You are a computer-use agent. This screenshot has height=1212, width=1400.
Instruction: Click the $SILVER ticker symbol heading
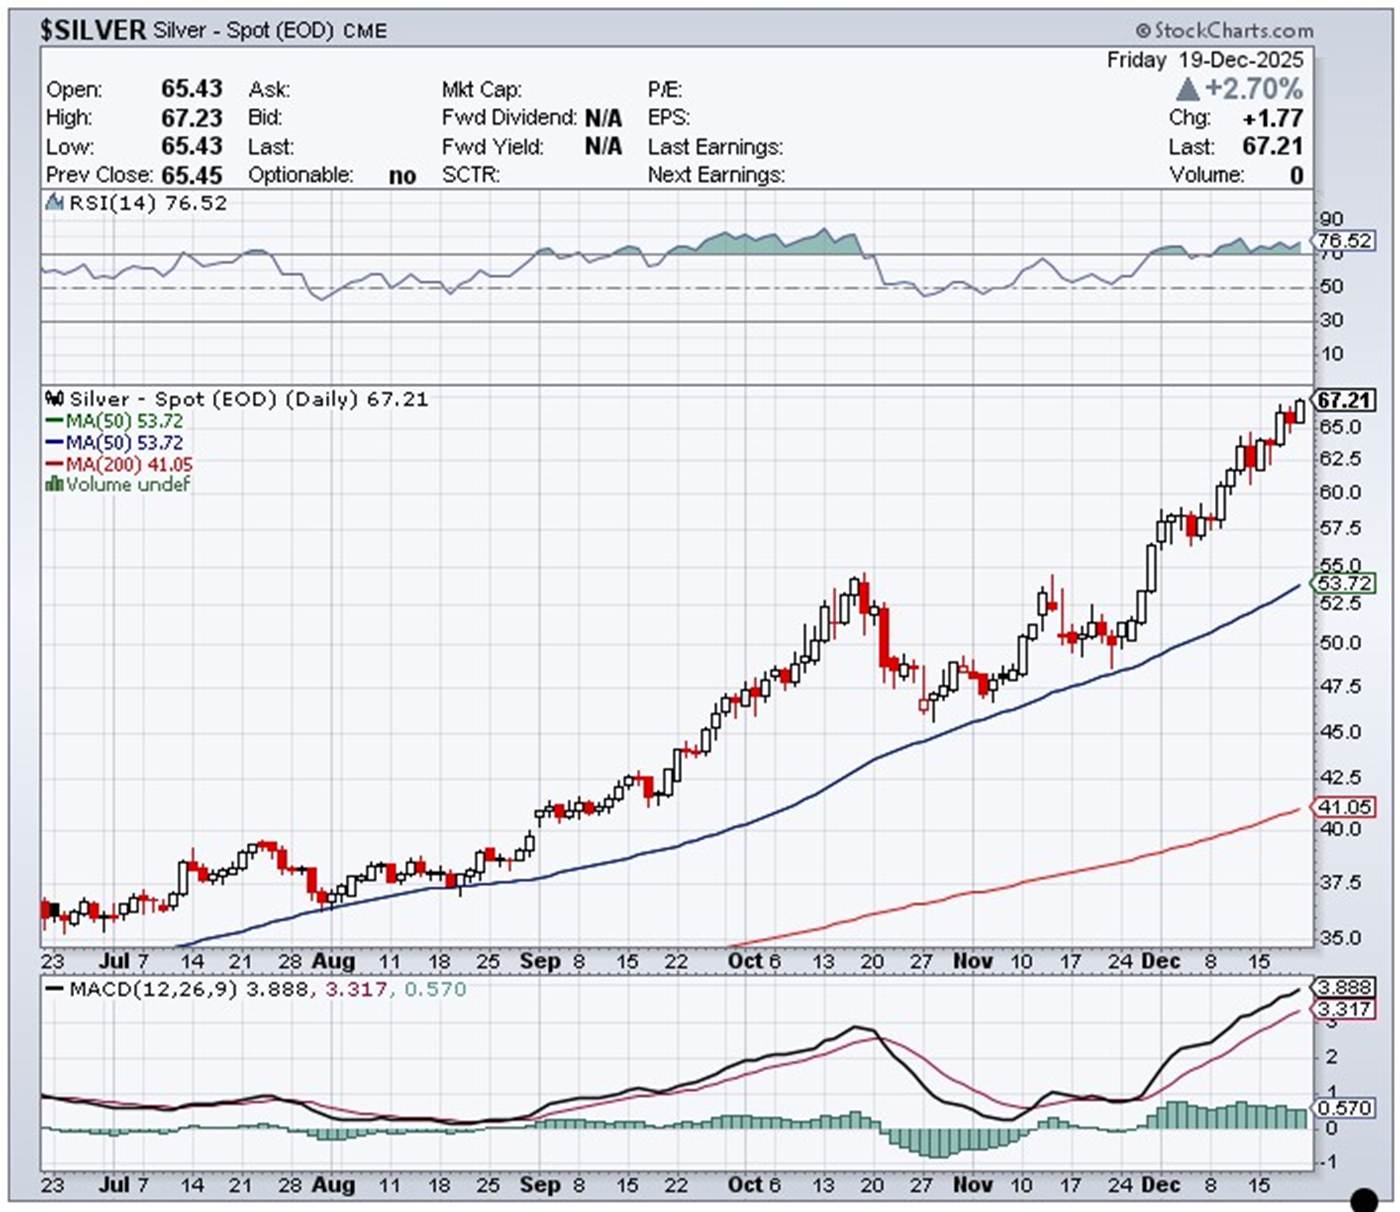pyautogui.click(x=93, y=30)
